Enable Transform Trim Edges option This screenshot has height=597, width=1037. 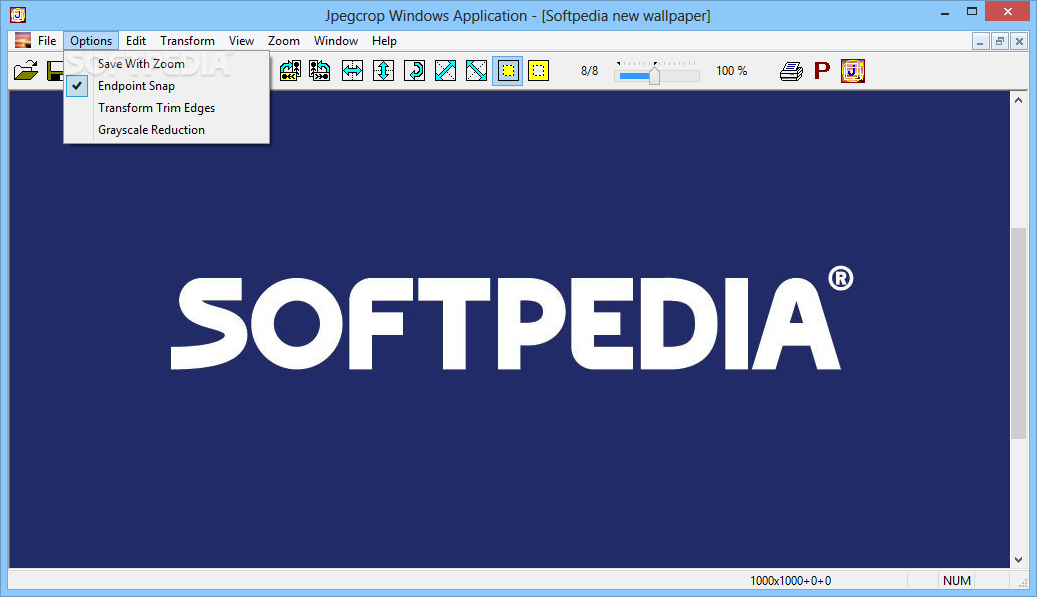pos(167,108)
